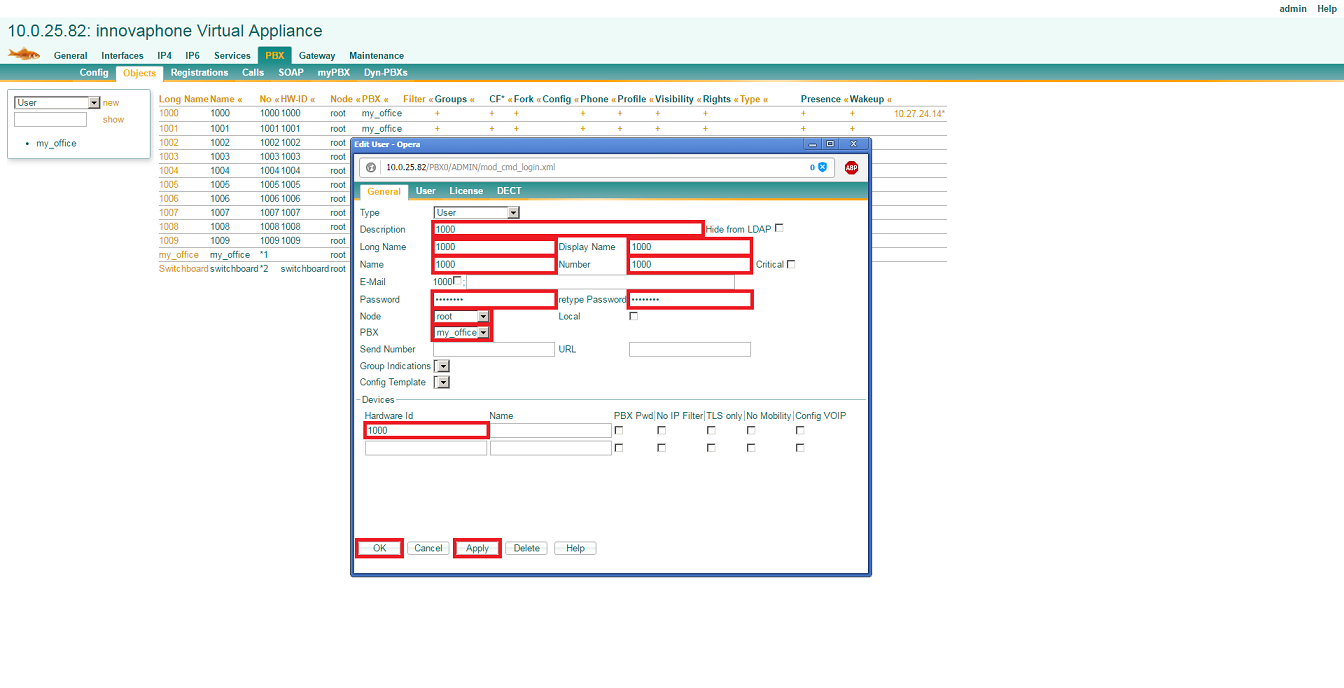This screenshot has height=688, width=1344.
Task: Click the plus under Presence, row 1001
Action: tap(803, 129)
